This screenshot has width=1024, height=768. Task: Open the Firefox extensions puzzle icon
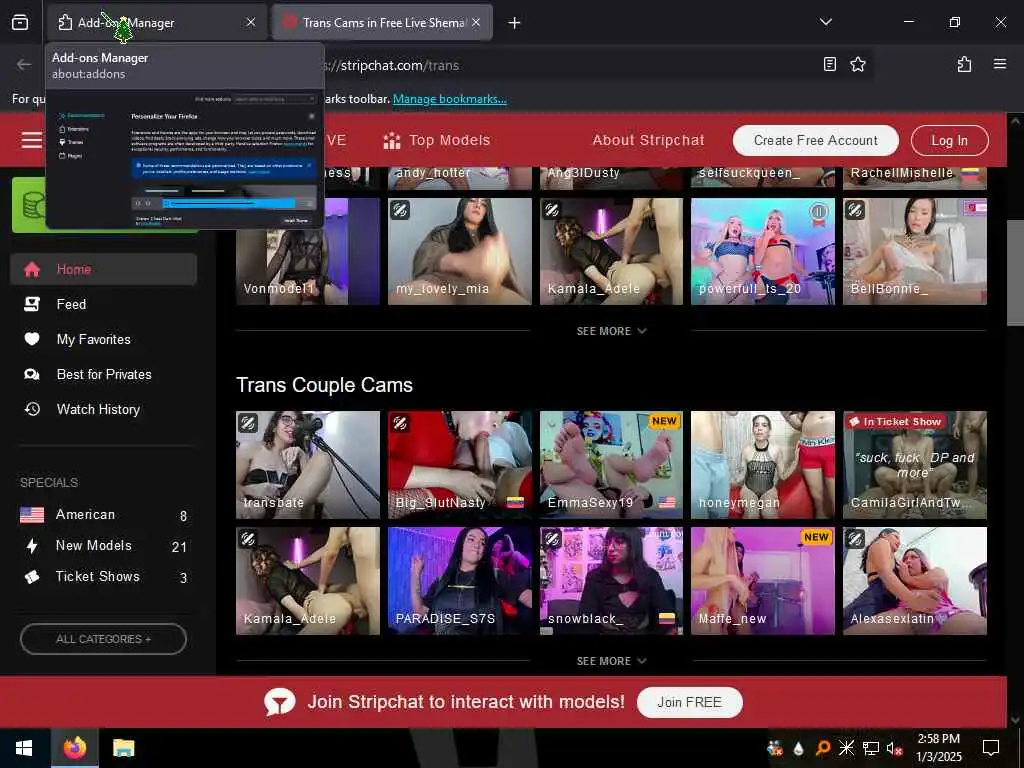[x=964, y=64]
